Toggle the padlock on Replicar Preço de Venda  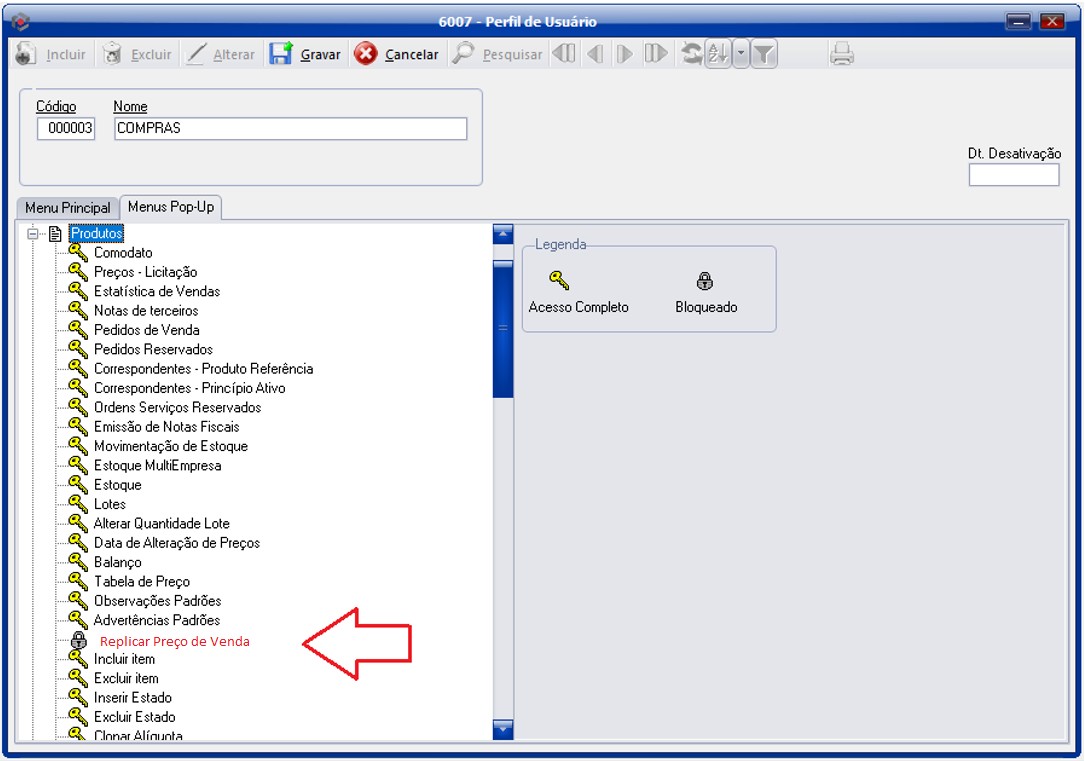pos(78,640)
